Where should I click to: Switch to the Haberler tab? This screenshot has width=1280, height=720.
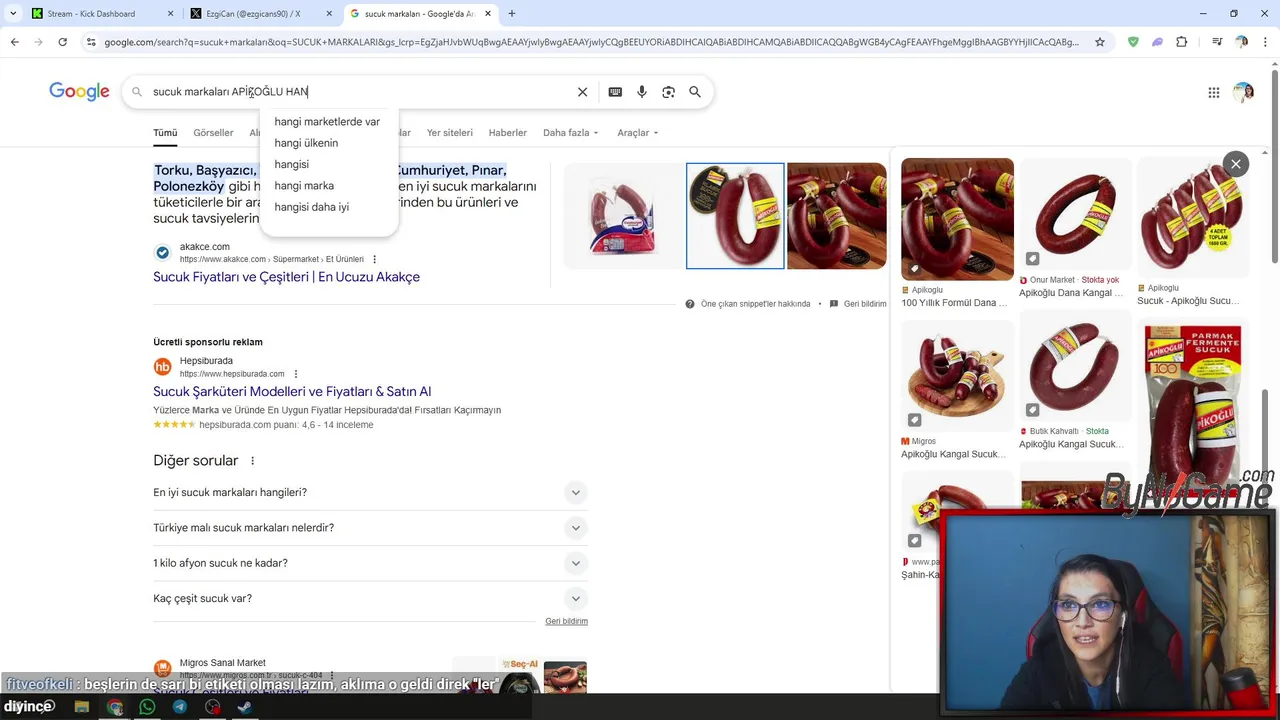[507, 133]
